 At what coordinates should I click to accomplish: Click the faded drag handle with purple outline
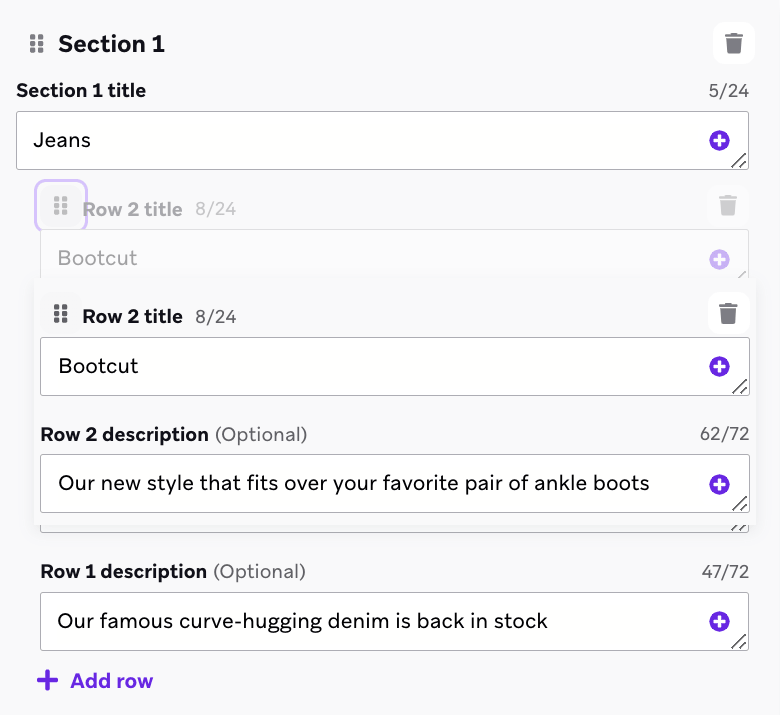[61, 206]
